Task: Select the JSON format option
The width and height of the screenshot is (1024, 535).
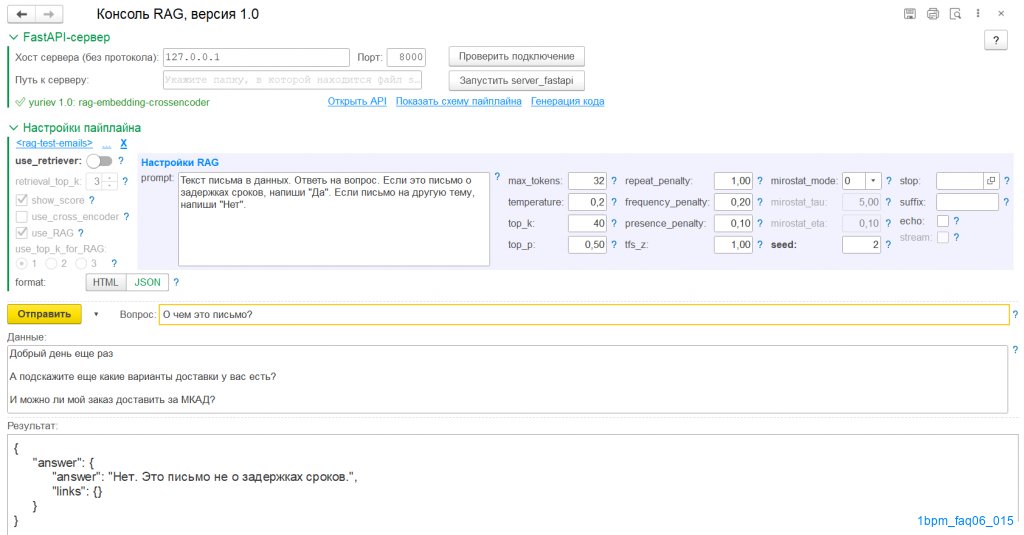Action: (x=147, y=283)
